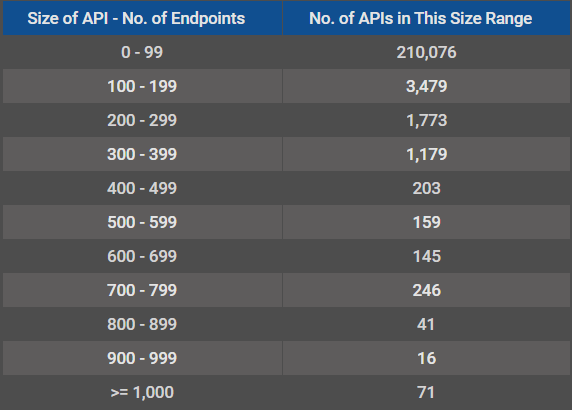Click the '300 - 399' range cell
Viewport: 572px width, 410px height.
[142, 154]
